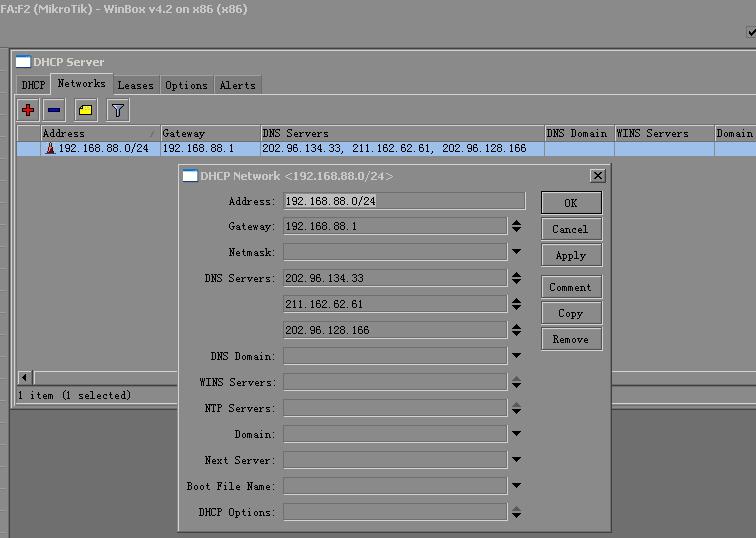Confirm the dialog with OK
This screenshot has height=538, width=756.
click(x=571, y=203)
